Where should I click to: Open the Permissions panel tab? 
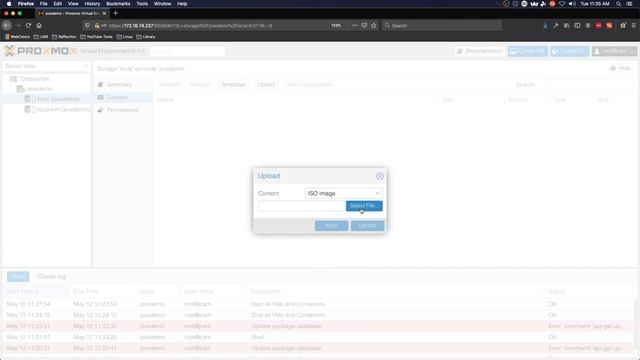(122, 110)
